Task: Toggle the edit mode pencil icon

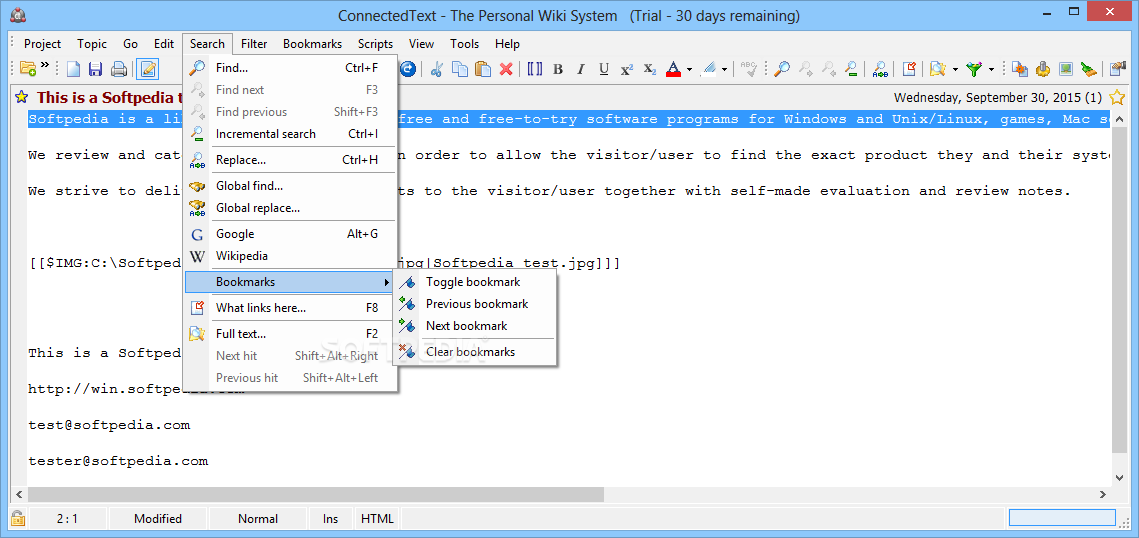Action: tap(148, 70)
